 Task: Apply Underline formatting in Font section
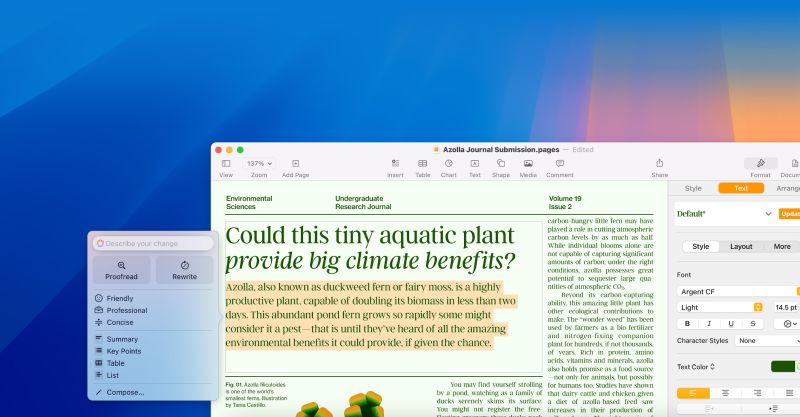click(731, 324)
